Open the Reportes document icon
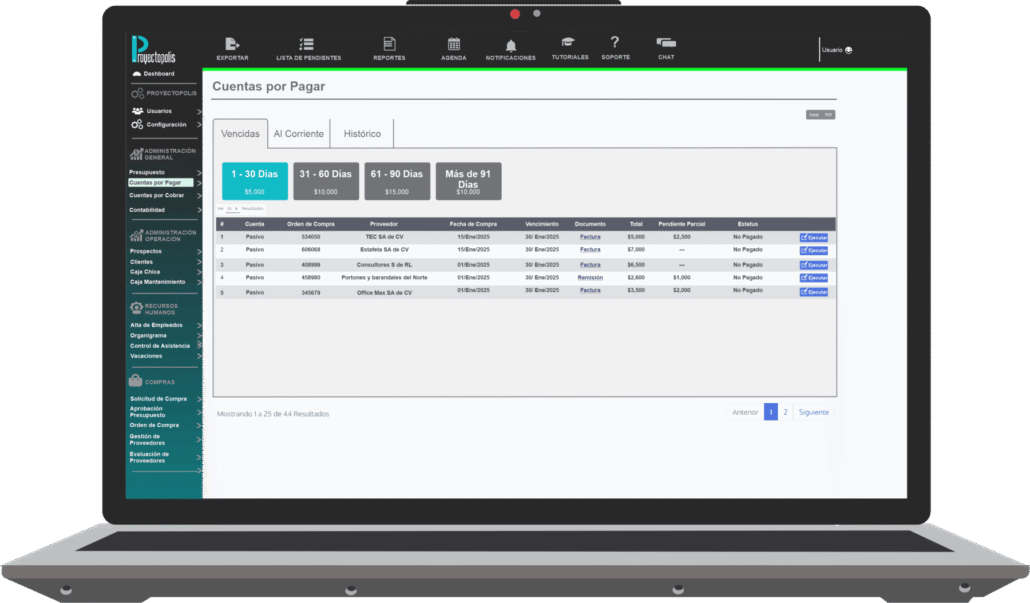Image resolution: width=1030 pixels, height=603 pixels. click(389, 44)
